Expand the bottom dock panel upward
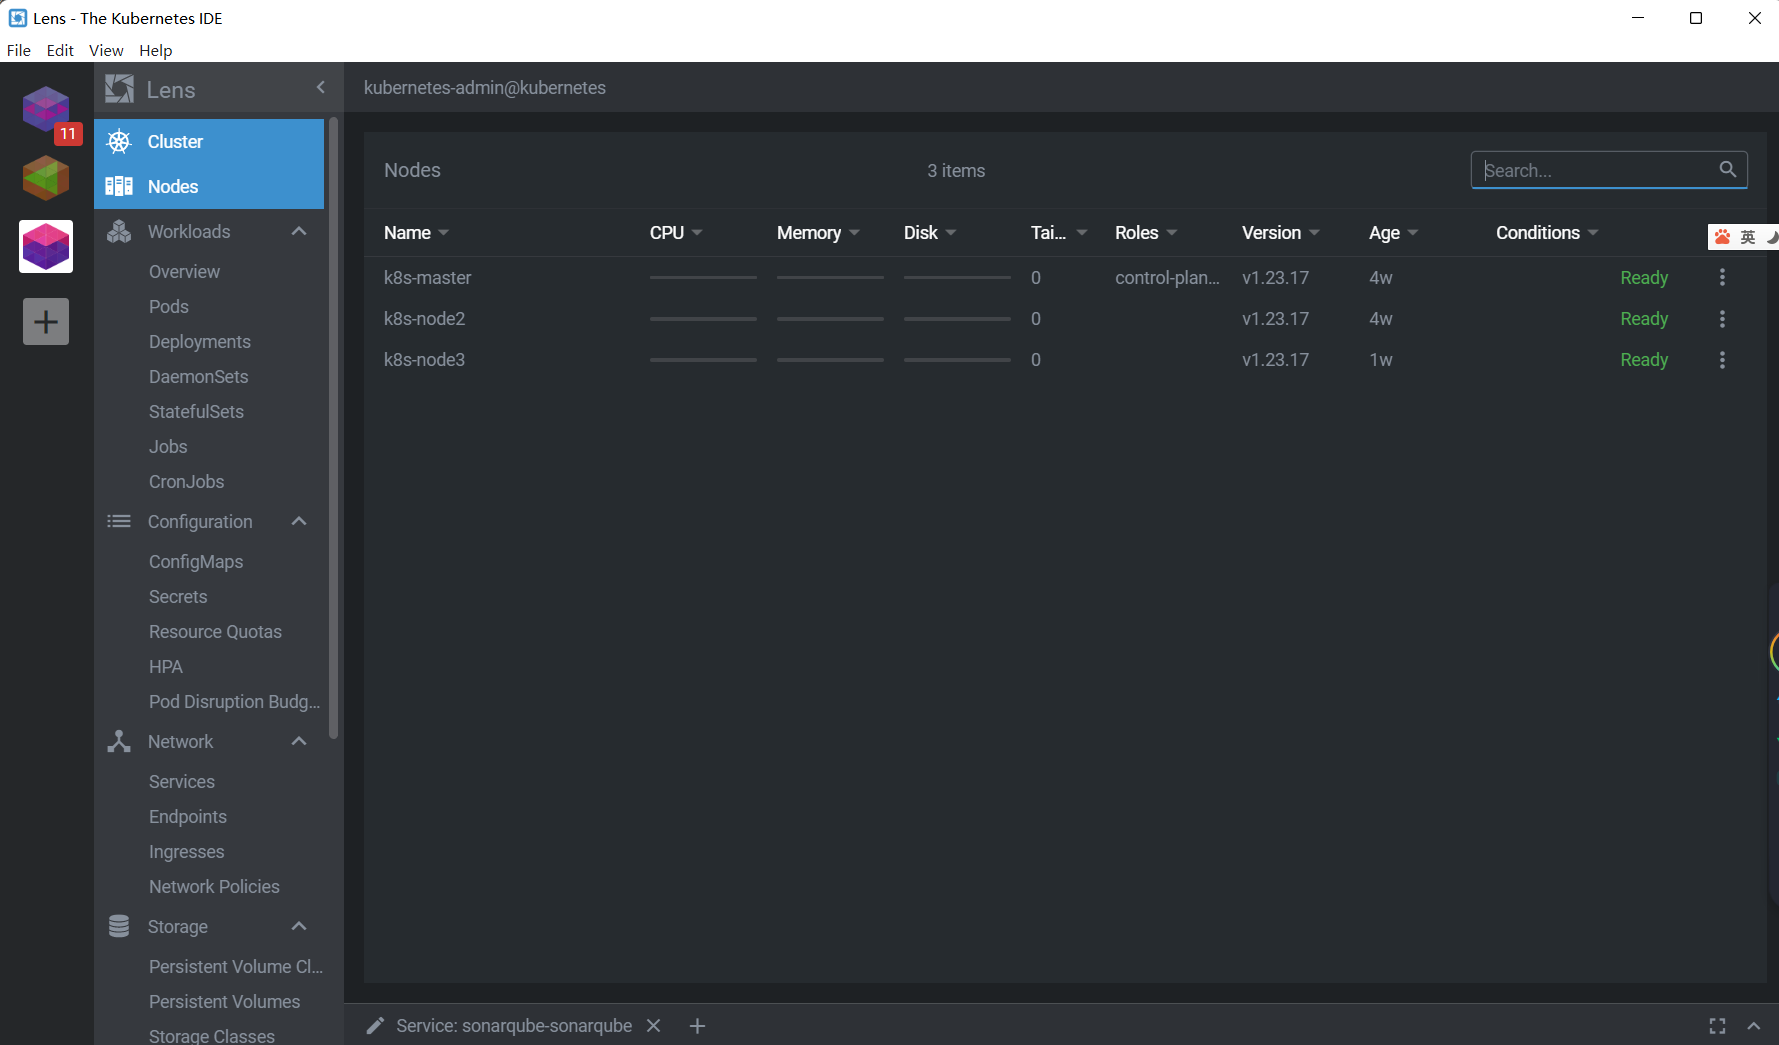This screenshot has height=1045, width=1779. pyautogui.click(x=1754, y=1026)
